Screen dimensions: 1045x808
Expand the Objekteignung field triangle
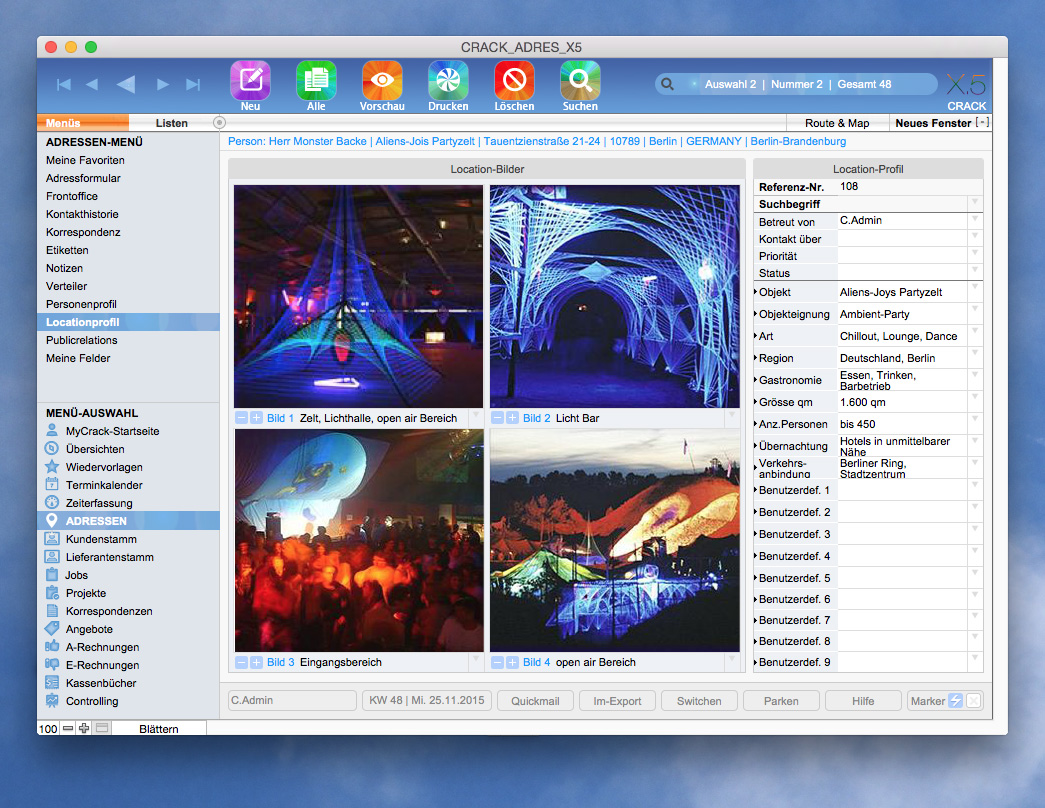pos(756,314)
